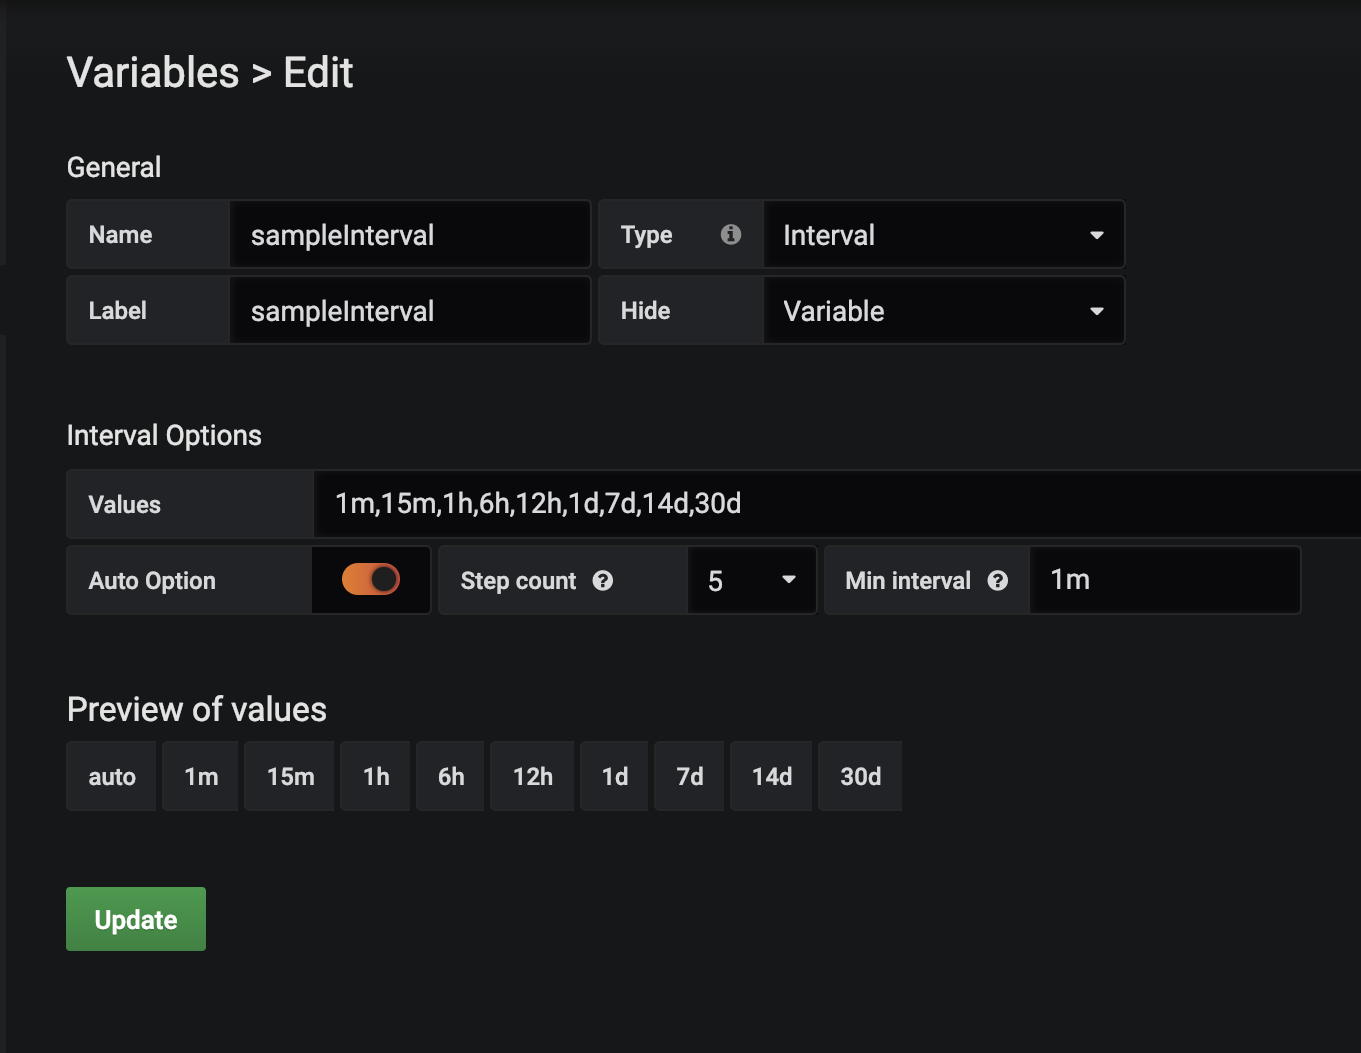Focus the Label text field
This screenshot has width=1361, height=1053.
click(409, 311)
